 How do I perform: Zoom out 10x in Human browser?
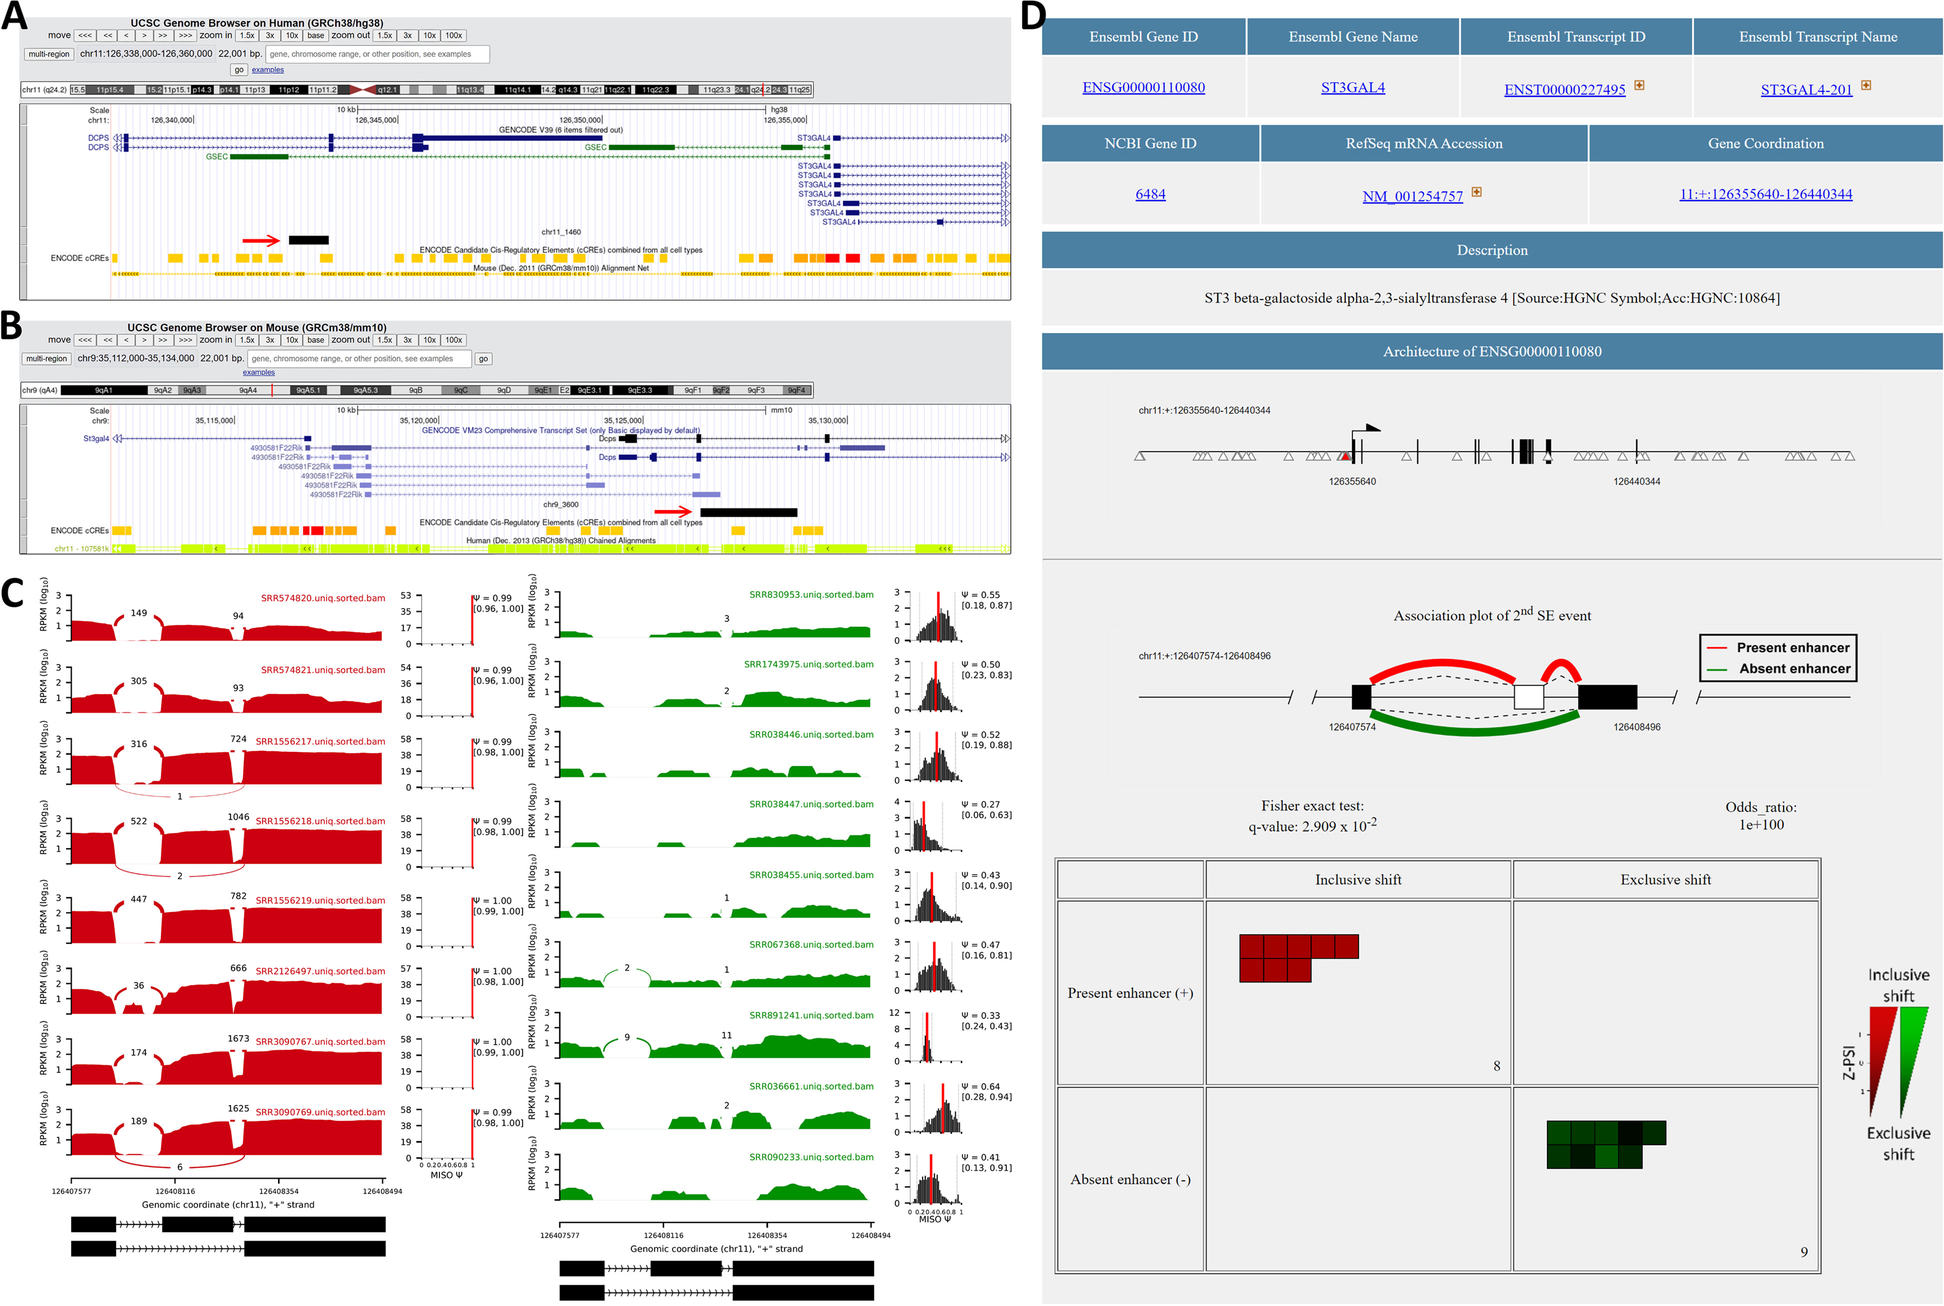(429, 35)
